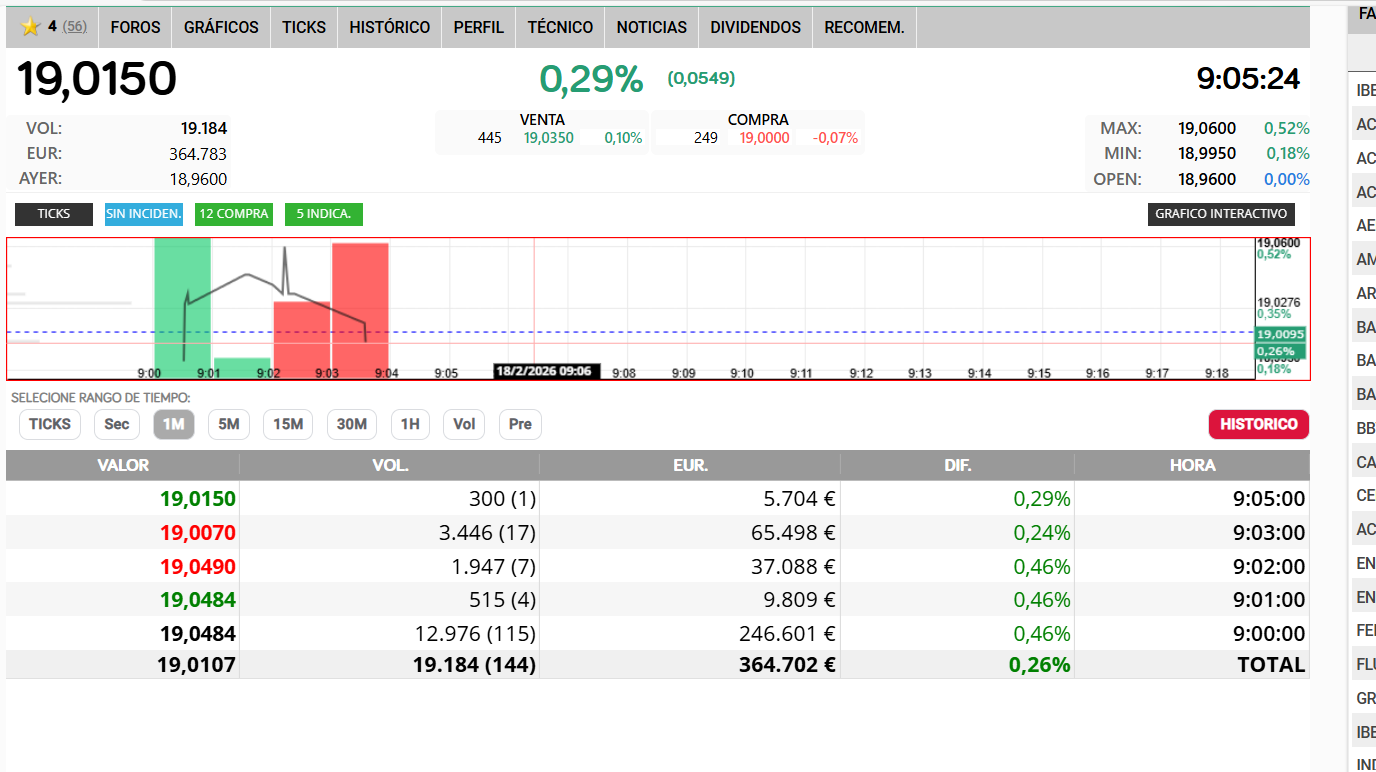Click the 9:03 red volume bar

tap(360, 310)
